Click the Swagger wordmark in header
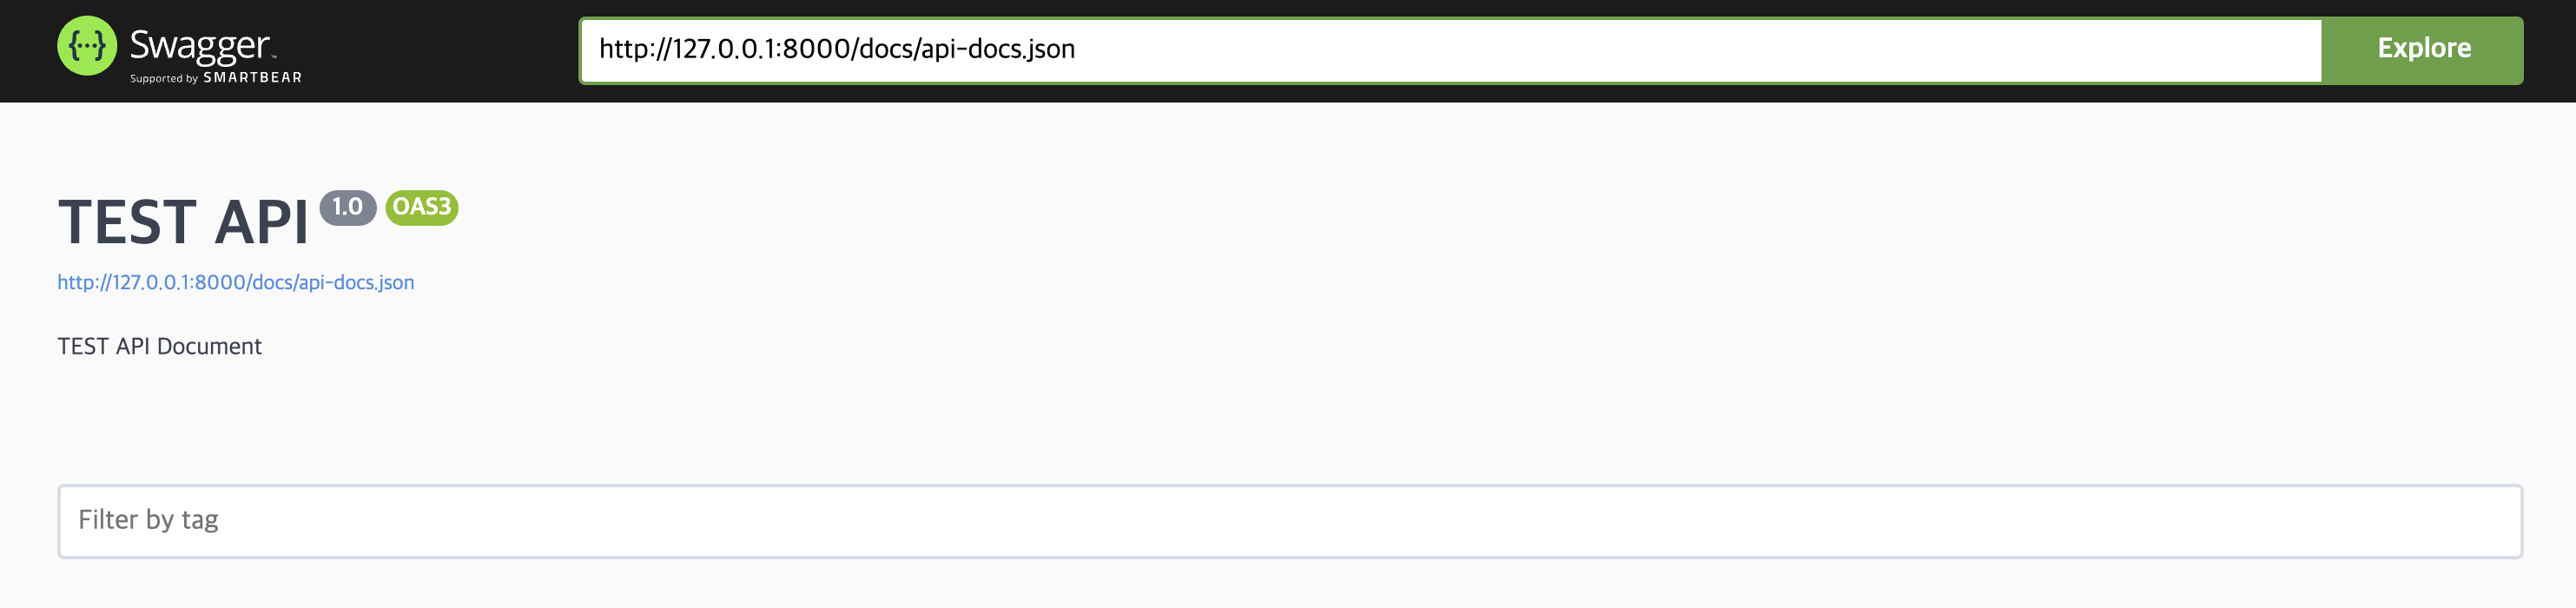This screenshot has height=608, width=2576. tap(201, 46)
